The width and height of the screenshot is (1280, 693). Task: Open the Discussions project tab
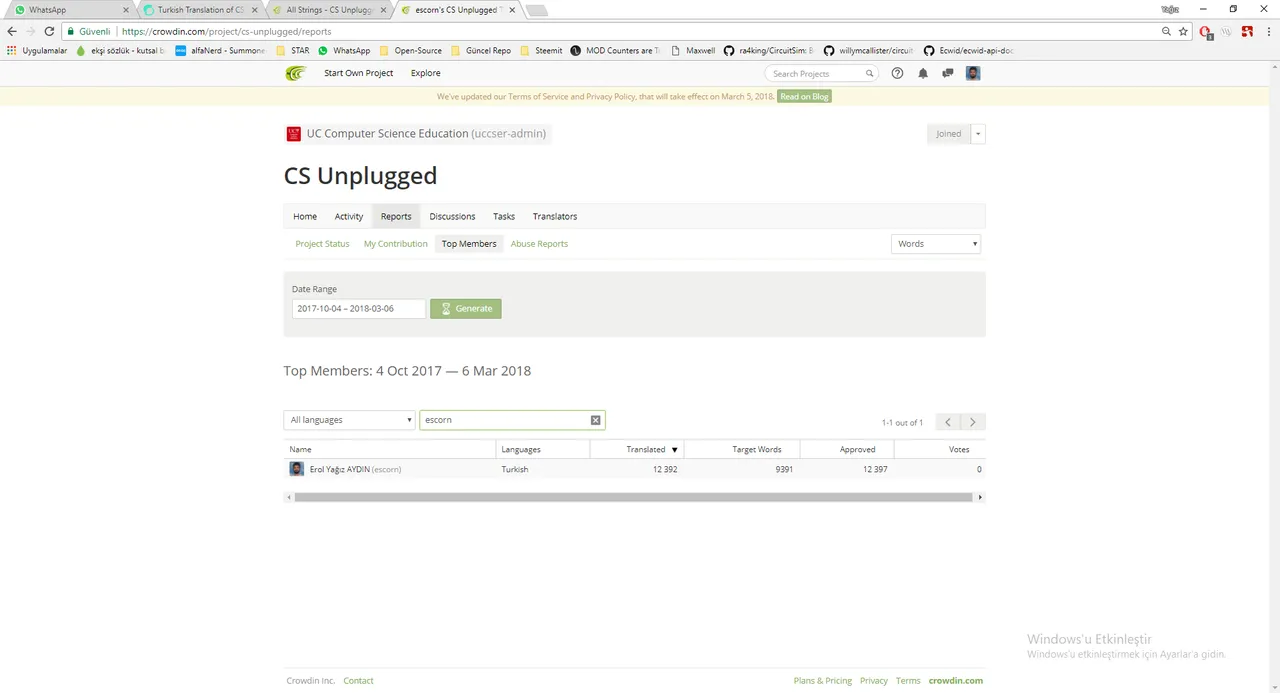coord(452,216)
